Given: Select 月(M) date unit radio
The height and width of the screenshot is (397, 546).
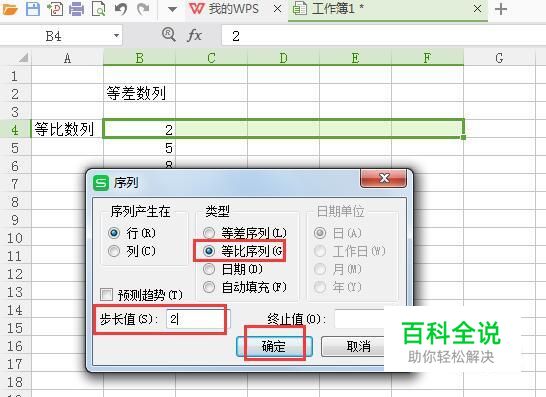Looking at the screenshot, I should coord(320,269).
